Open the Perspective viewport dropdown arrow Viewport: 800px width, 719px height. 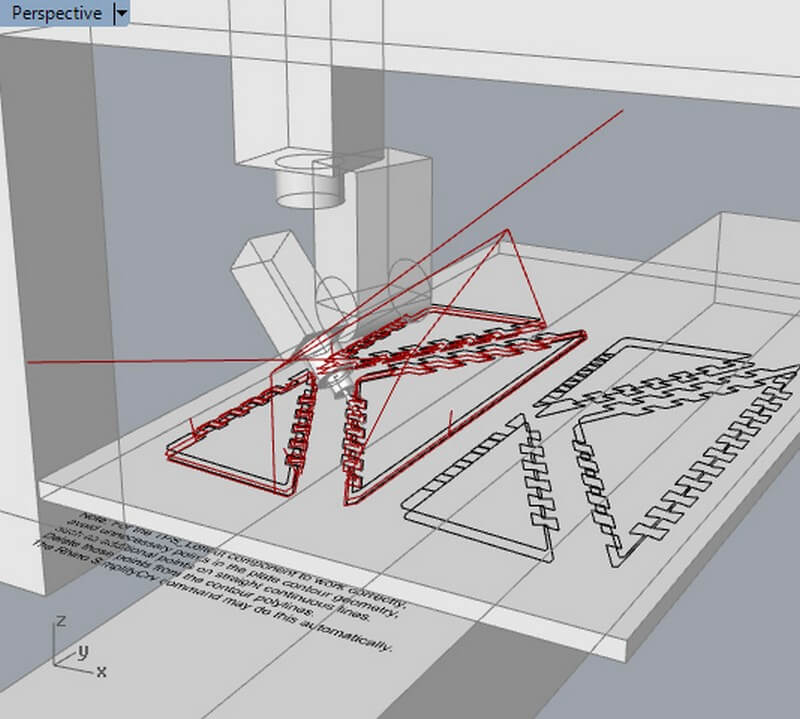122,13
